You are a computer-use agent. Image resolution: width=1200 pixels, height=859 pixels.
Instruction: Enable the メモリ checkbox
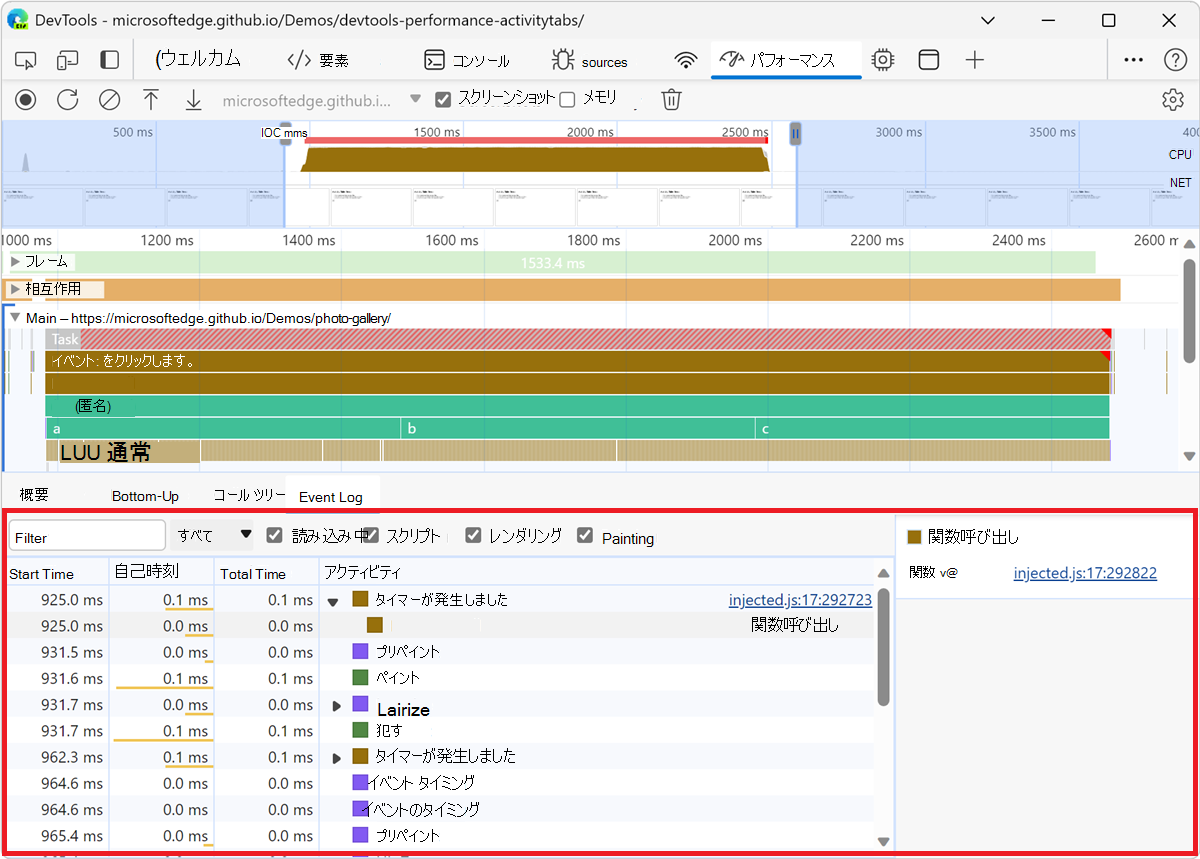[x=567, y=99]
